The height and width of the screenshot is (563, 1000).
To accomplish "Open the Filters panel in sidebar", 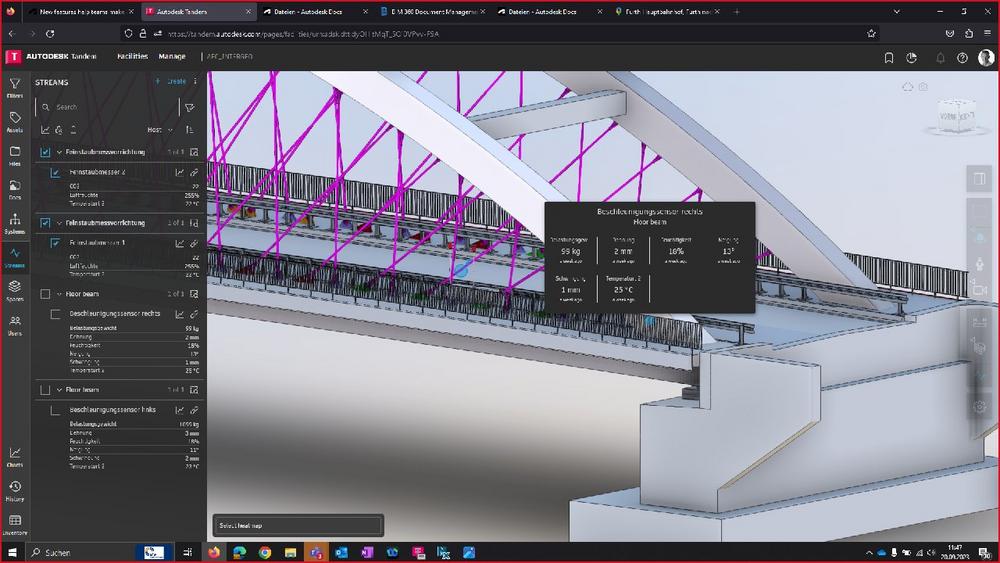I will [15, 87].
